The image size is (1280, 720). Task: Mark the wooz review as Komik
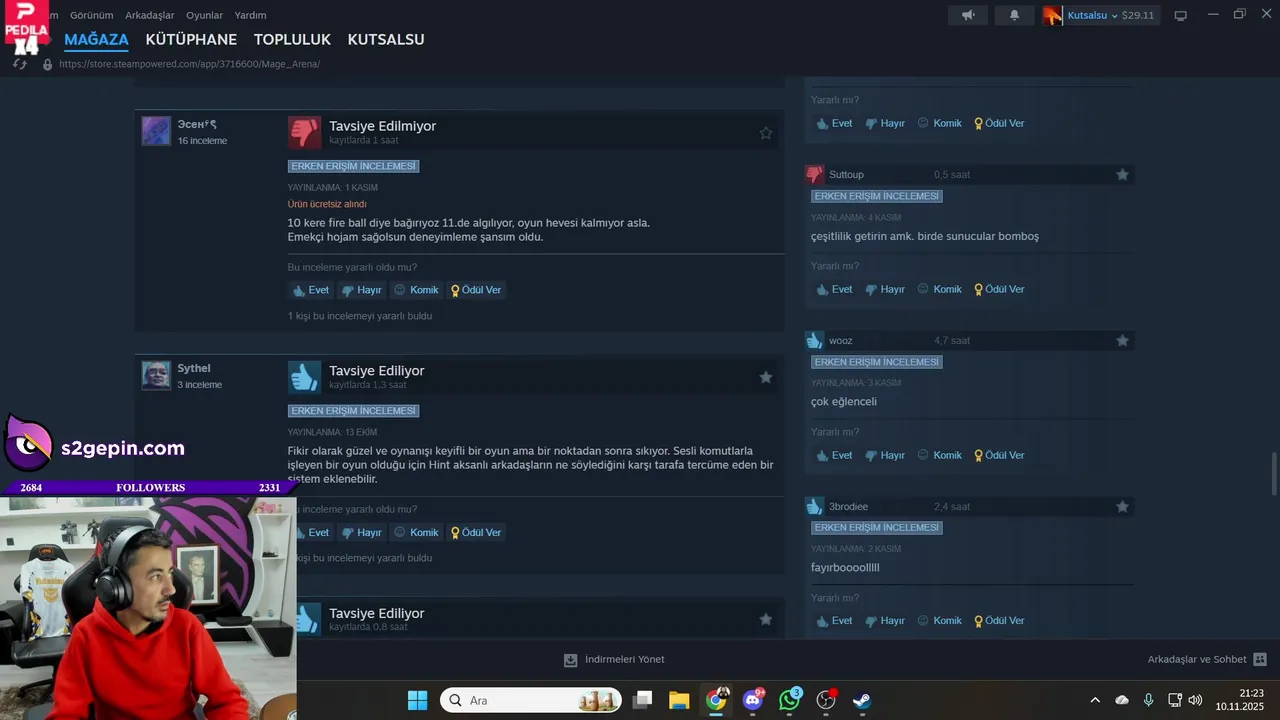940,455
